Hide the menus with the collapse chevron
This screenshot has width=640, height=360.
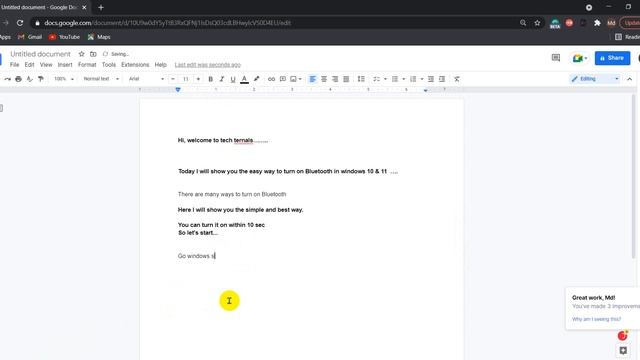[x=629, y=79]
